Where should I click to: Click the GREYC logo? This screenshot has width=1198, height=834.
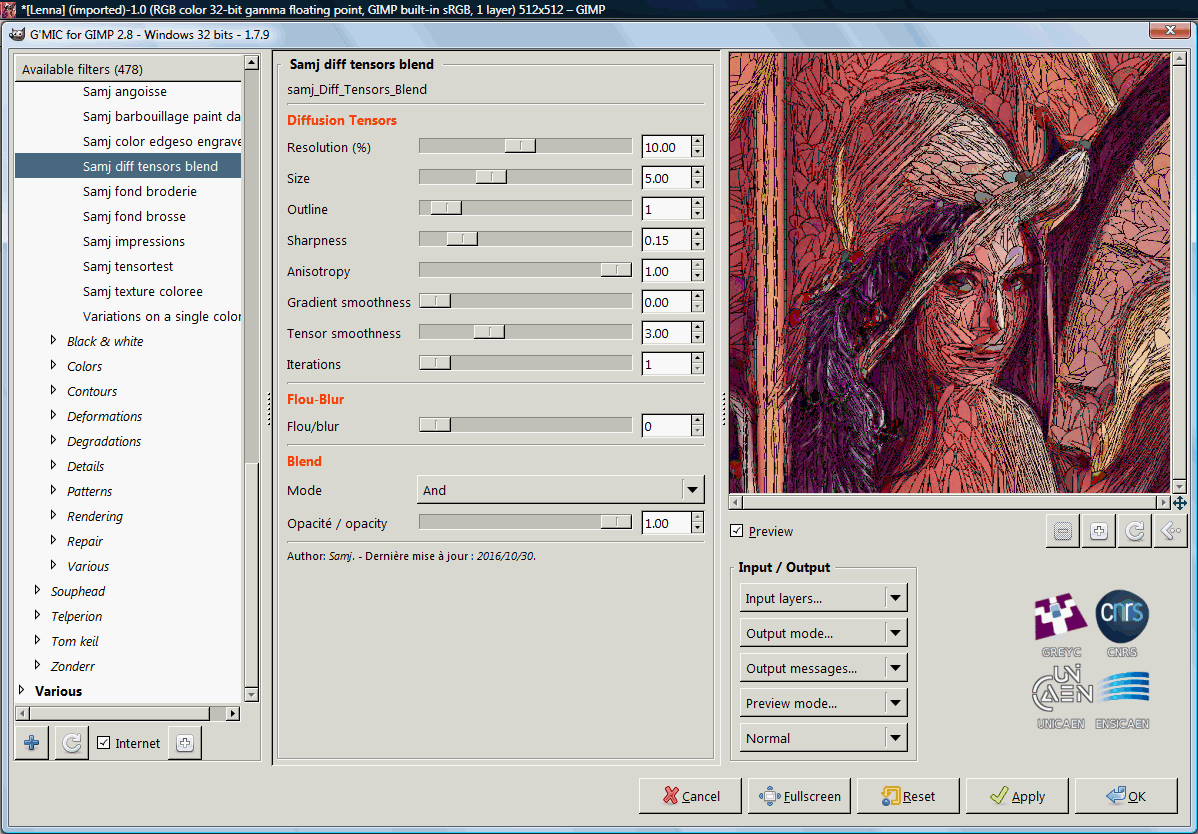1061,624
